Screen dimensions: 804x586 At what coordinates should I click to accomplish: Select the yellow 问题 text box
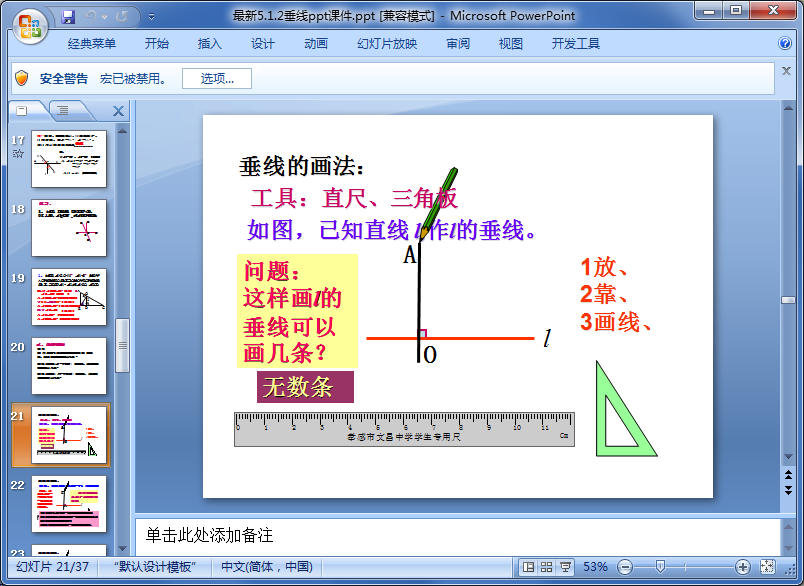[297, 311]
